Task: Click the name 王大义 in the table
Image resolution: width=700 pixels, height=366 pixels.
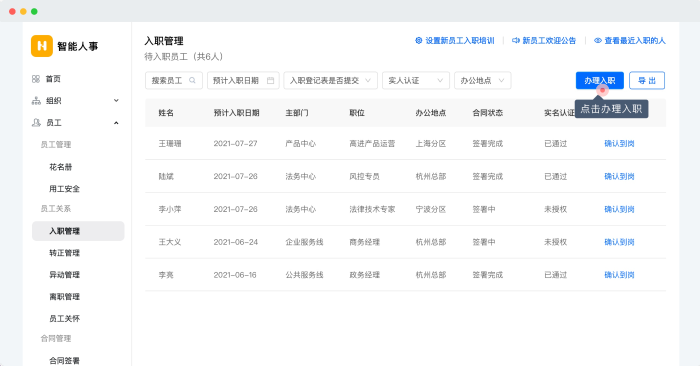Action: click(170, 242)
